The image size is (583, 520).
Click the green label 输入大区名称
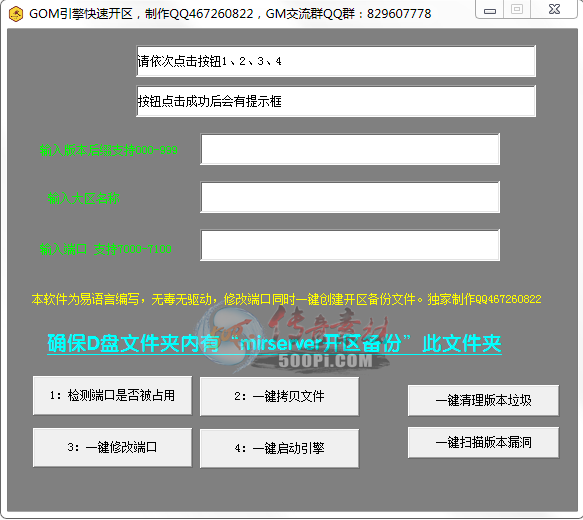pos(84,198)
